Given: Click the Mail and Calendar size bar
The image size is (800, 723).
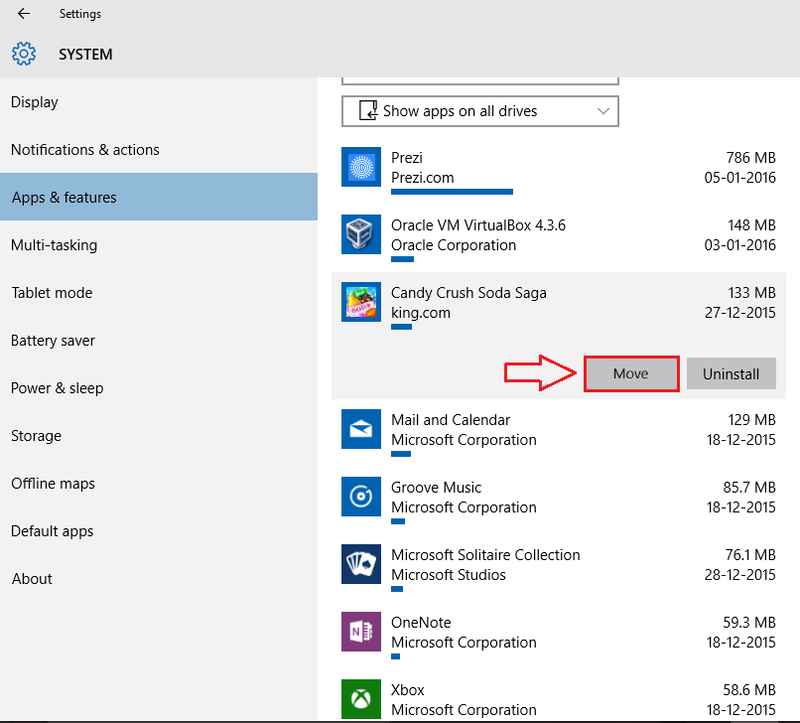Looking at the screenshot, I should pos(401,454).
